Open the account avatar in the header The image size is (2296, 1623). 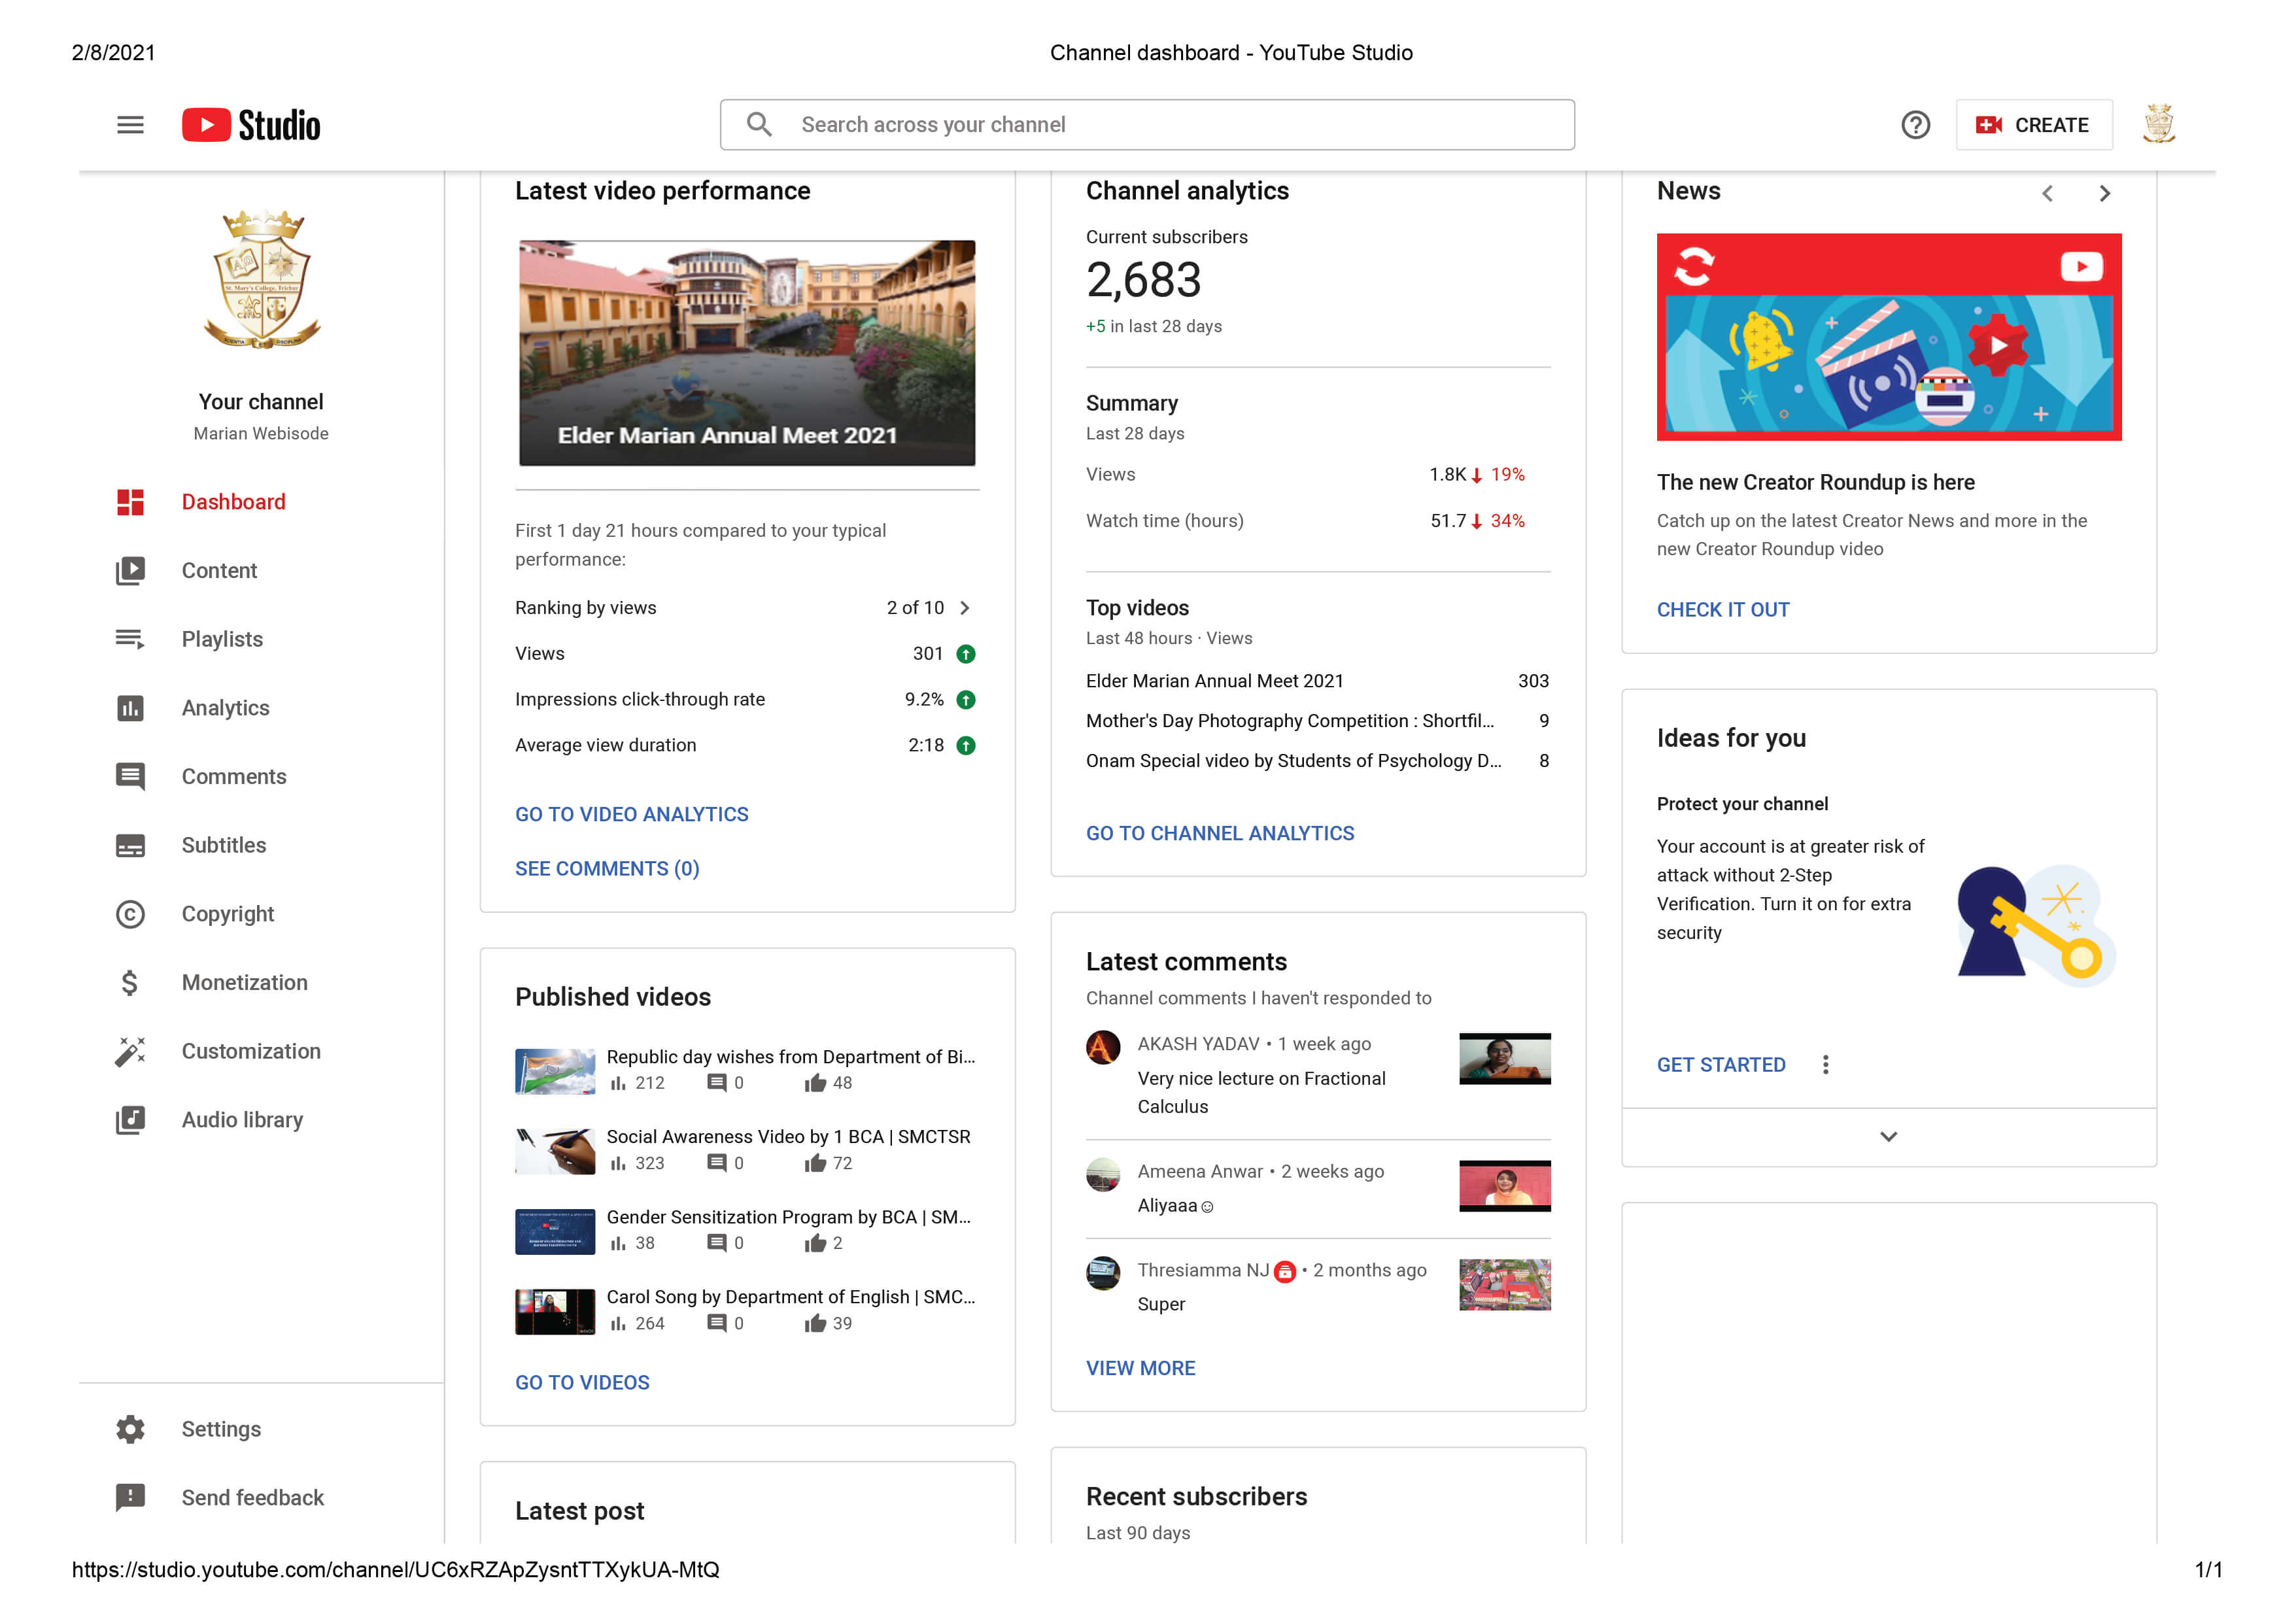pyautogui.click(x=2159, y=125)
